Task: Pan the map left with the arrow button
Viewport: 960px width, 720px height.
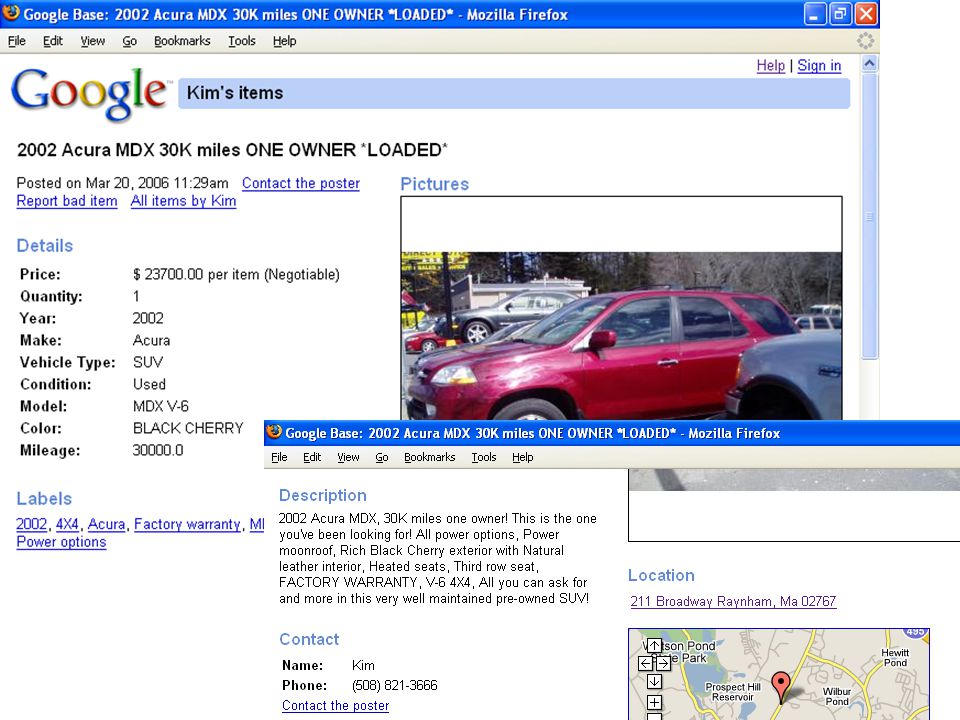Action: [x=645, y=663]
